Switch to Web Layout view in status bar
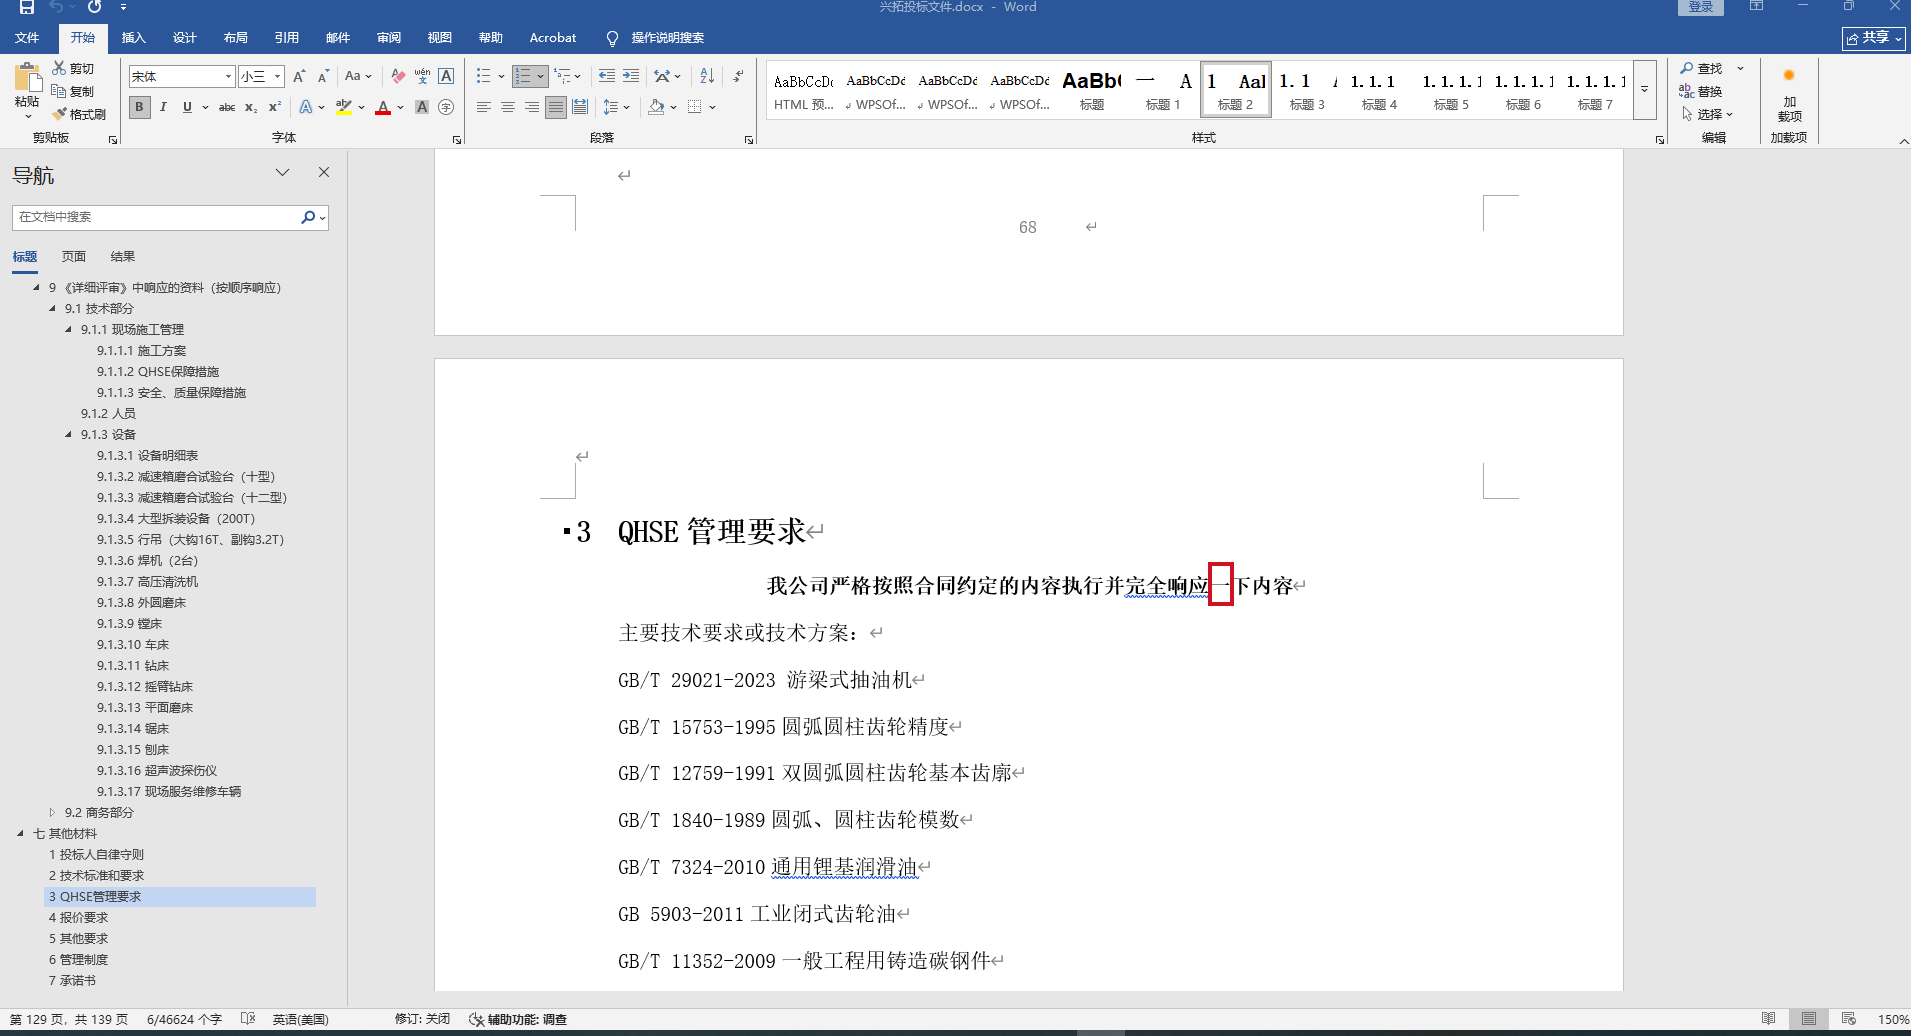1911x1036 pixels. (1849, 1019)
